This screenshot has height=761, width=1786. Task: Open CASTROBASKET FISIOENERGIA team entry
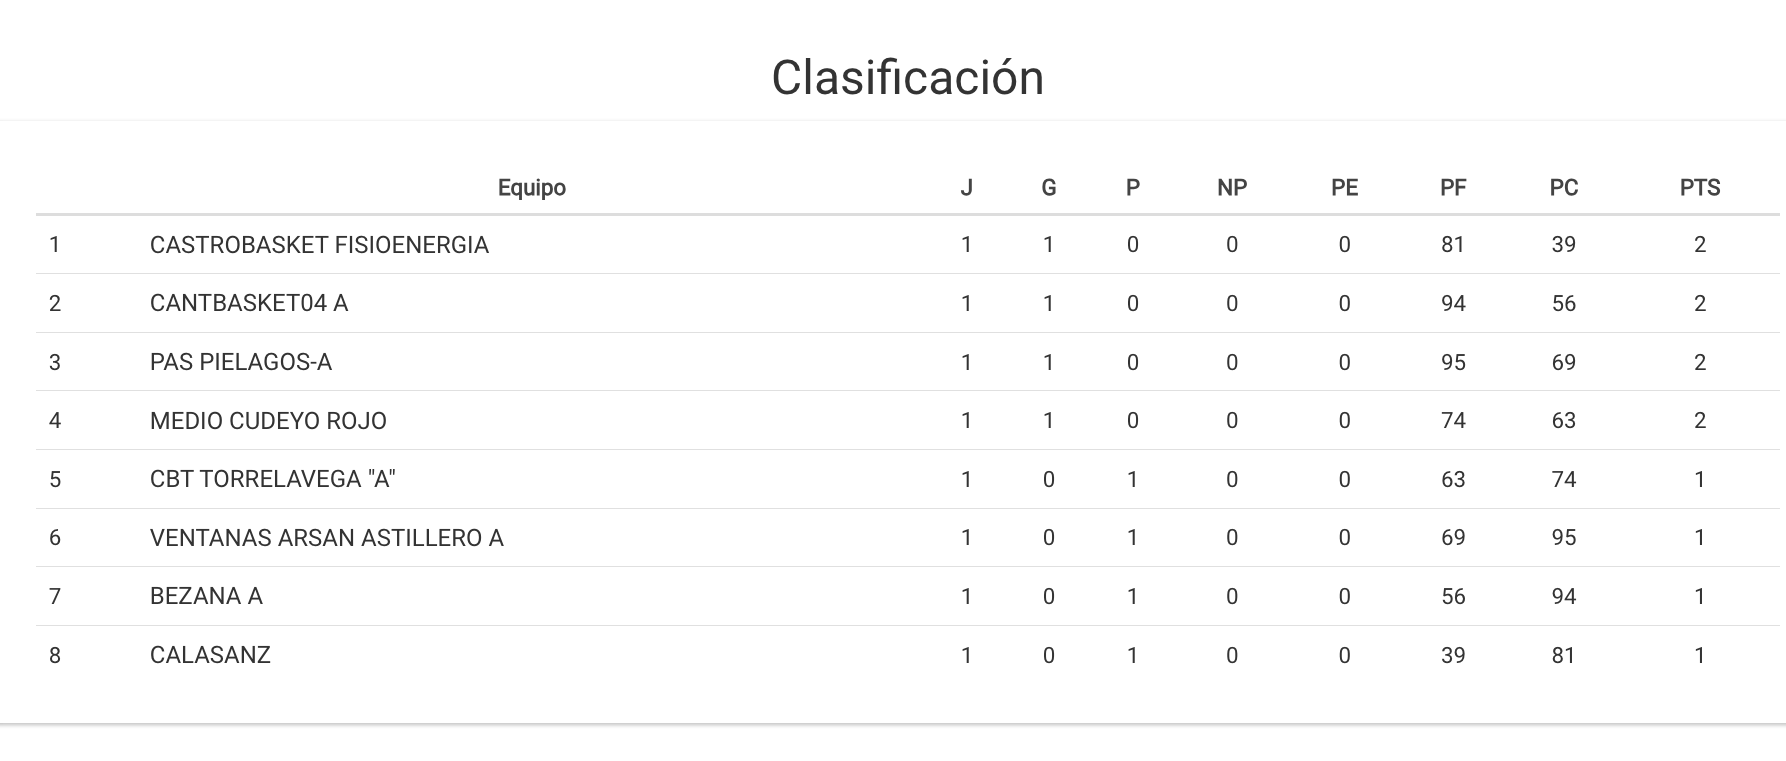point(319,245)
